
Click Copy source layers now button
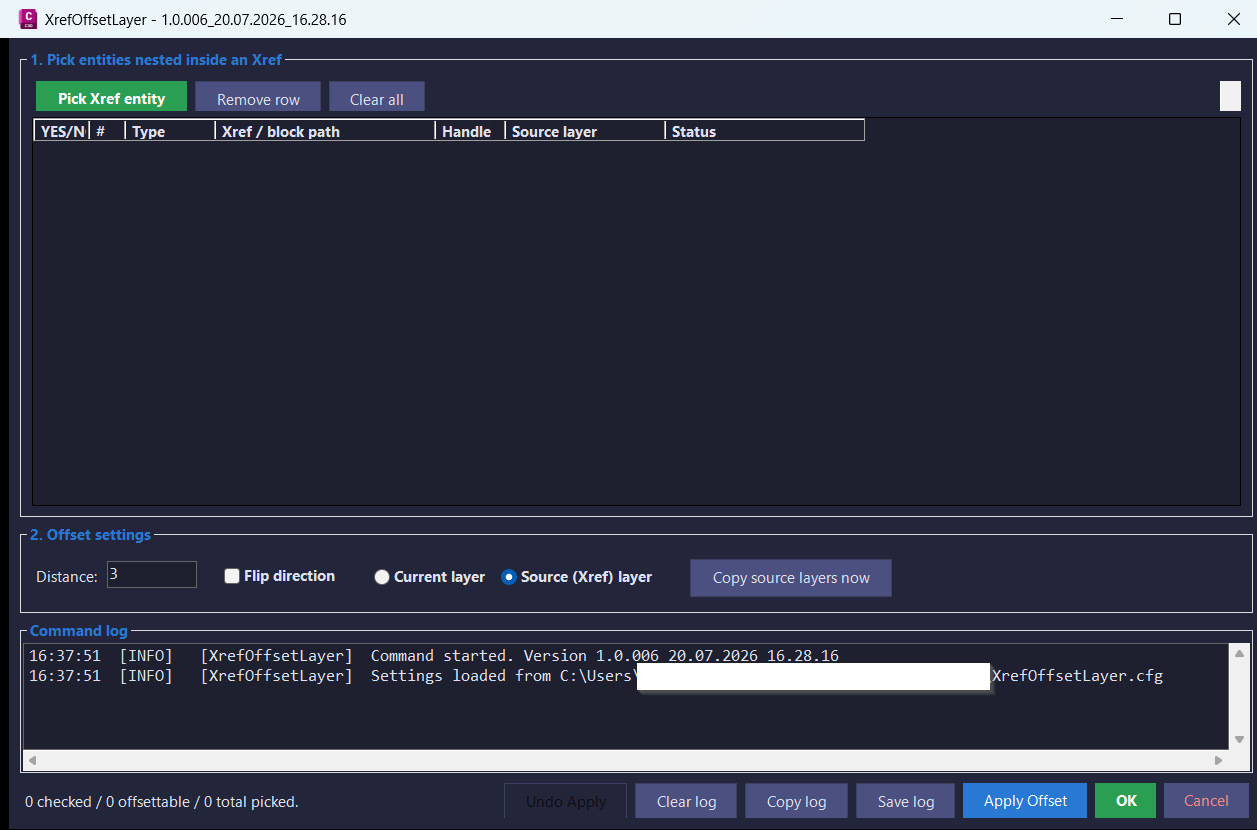click(791, 578)
